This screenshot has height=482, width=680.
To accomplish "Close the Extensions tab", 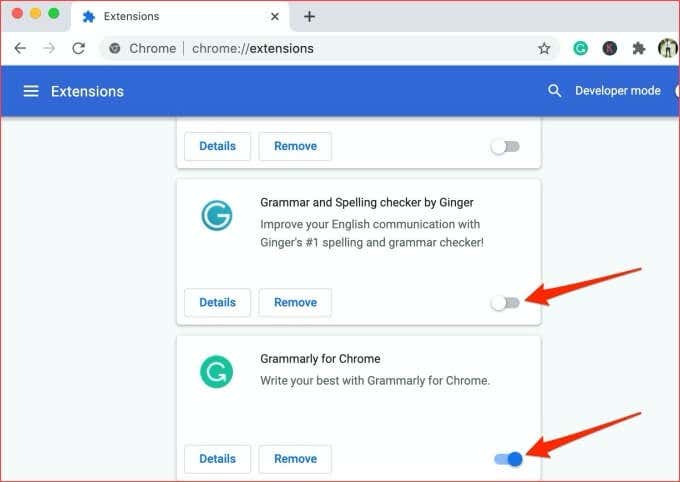I will pos(275,16).
